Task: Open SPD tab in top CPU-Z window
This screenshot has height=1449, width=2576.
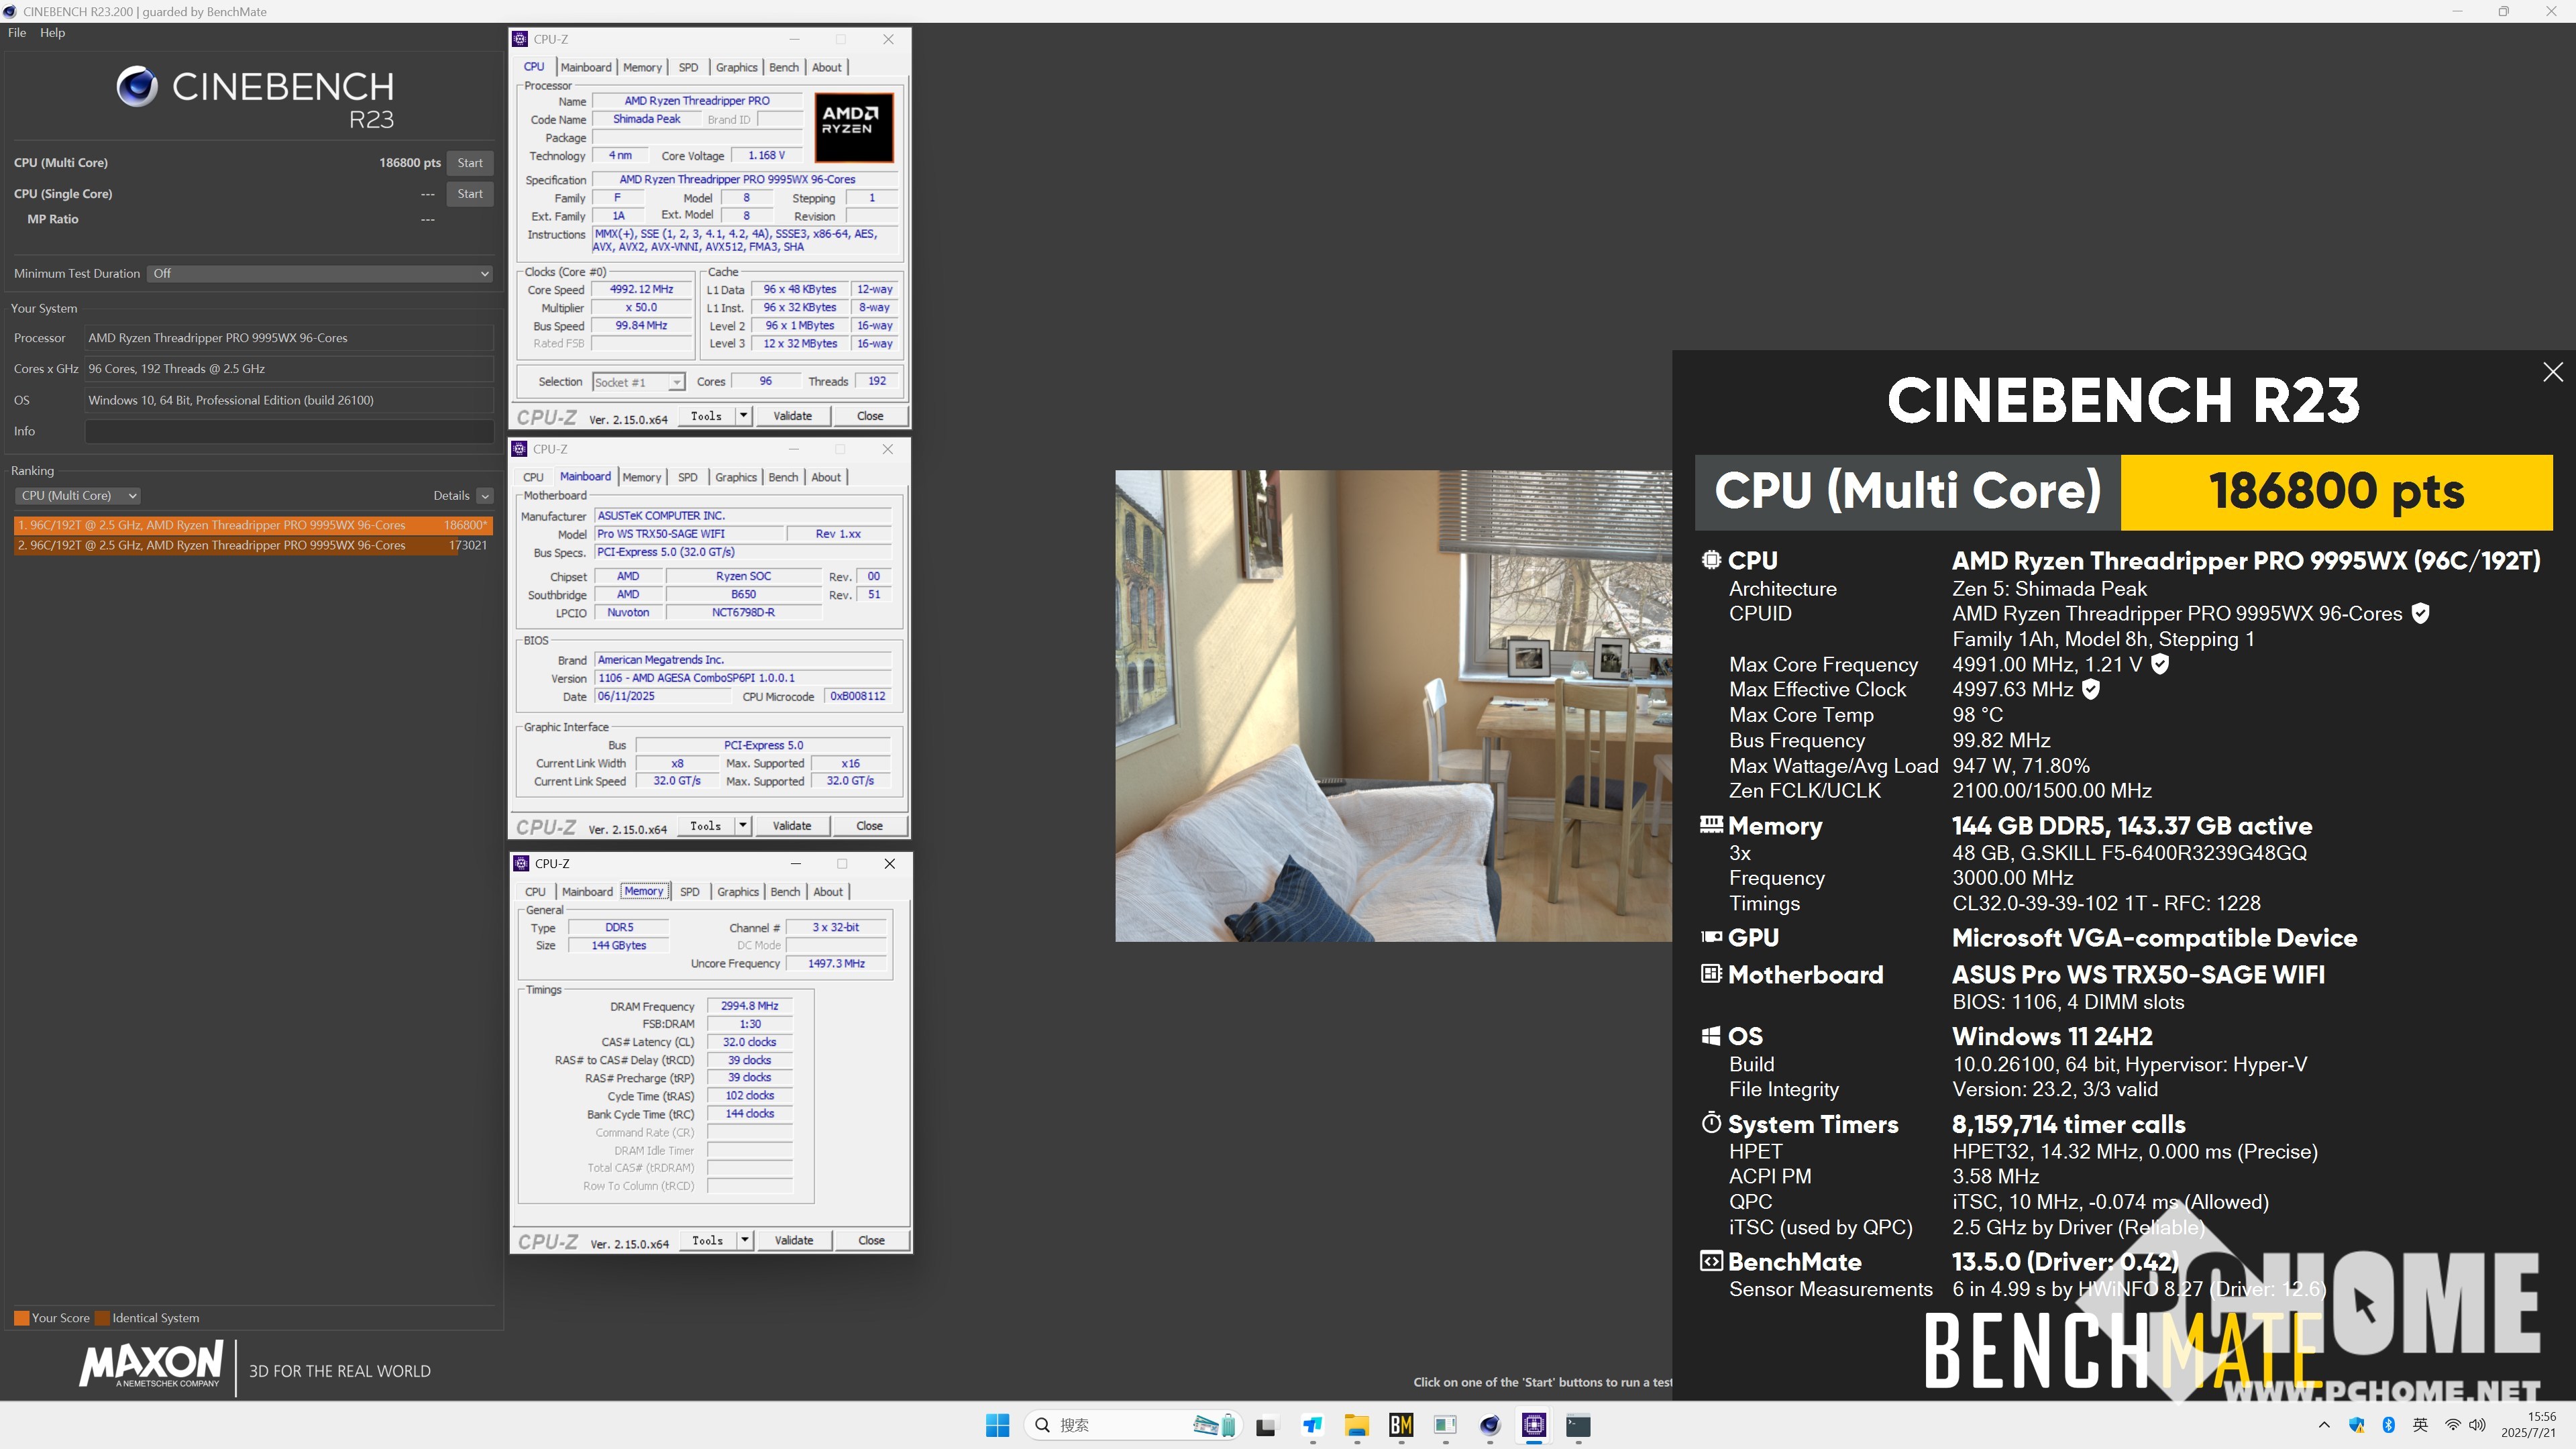Action: 688,67
